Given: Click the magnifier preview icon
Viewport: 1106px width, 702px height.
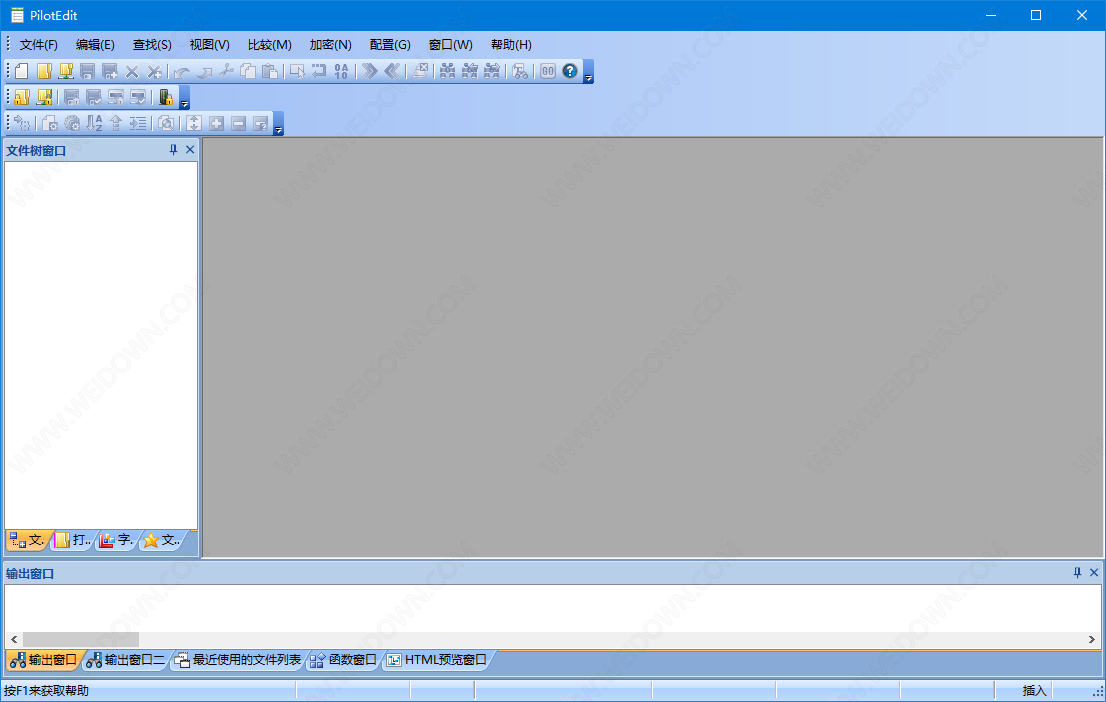Looking at the screenshot, I should click(166, 123).
